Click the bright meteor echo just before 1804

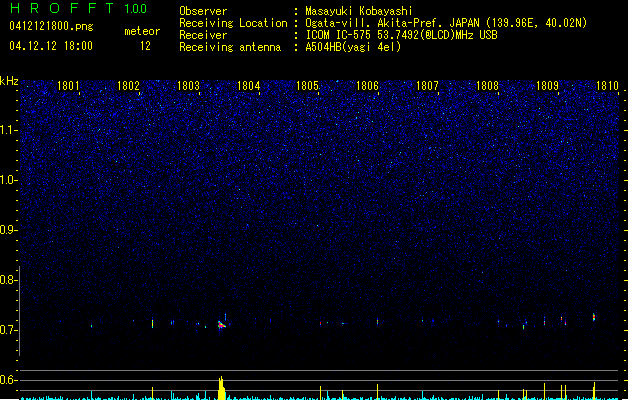221,324
